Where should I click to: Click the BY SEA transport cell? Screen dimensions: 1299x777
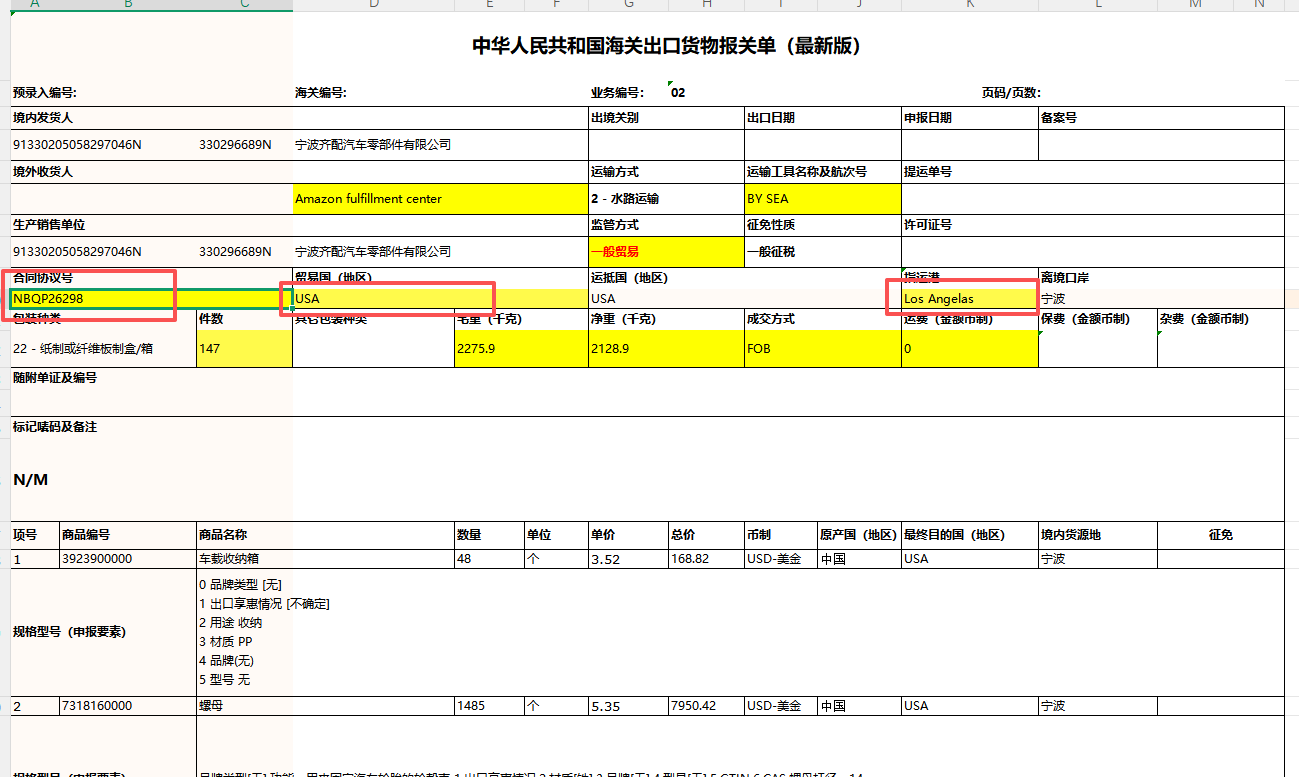768,199
